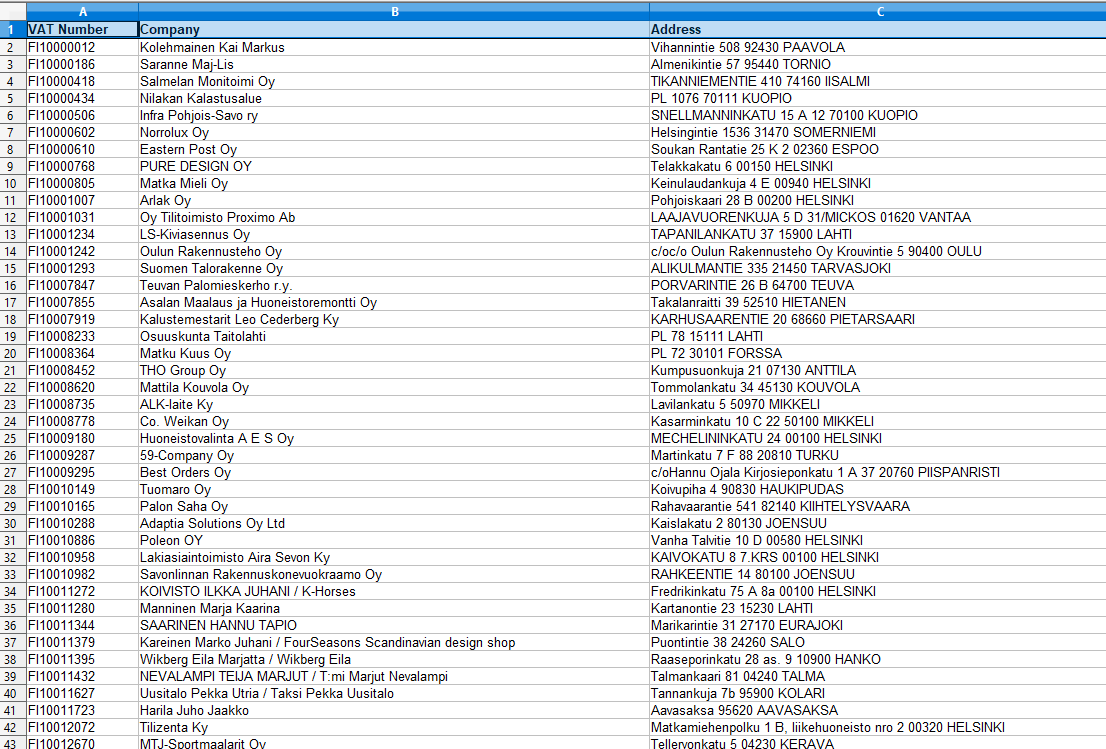Click cell ALK-laite Ky
The height and width of the screenshot is (749, 1106).
(394, 405)
